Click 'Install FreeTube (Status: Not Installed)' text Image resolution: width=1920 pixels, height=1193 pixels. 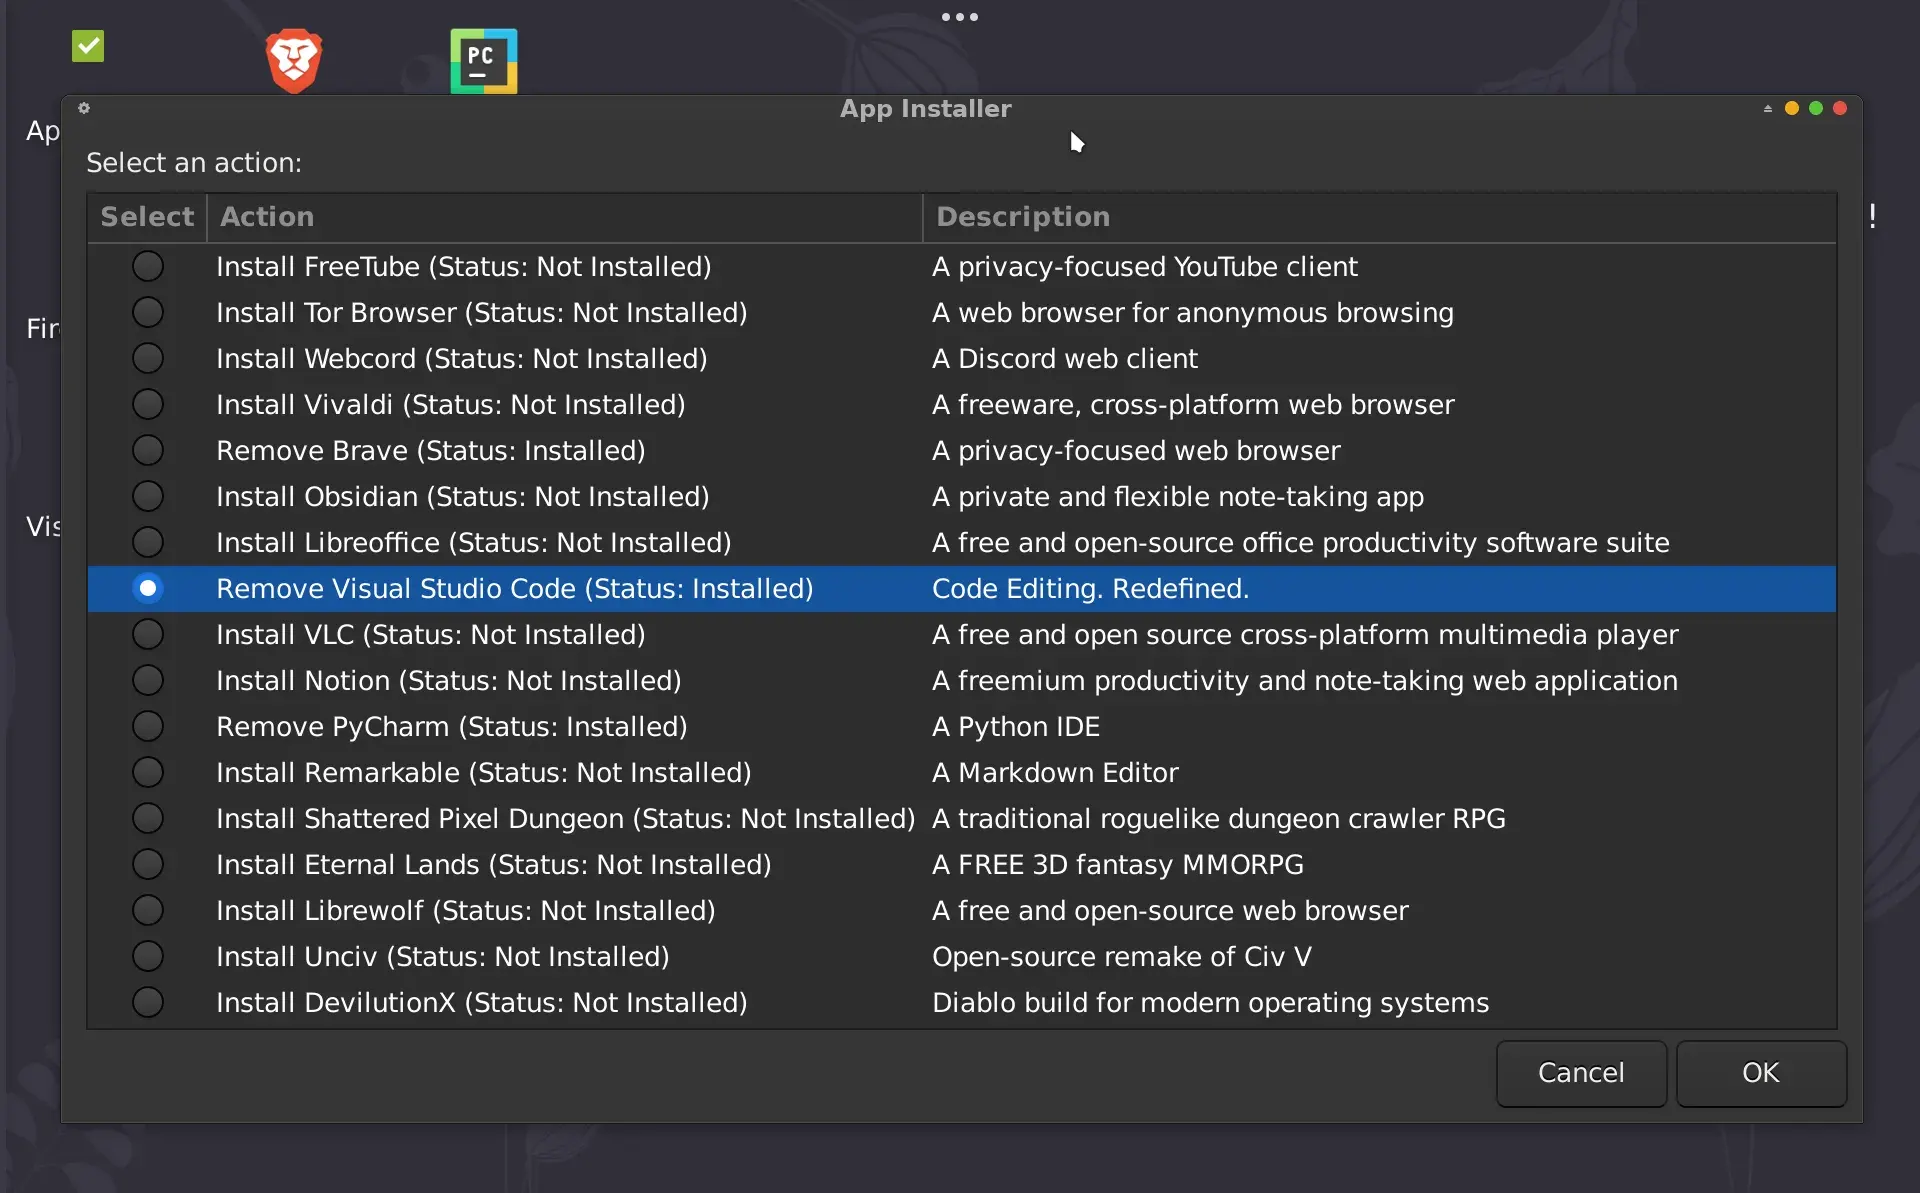click(x=464, y=267)
